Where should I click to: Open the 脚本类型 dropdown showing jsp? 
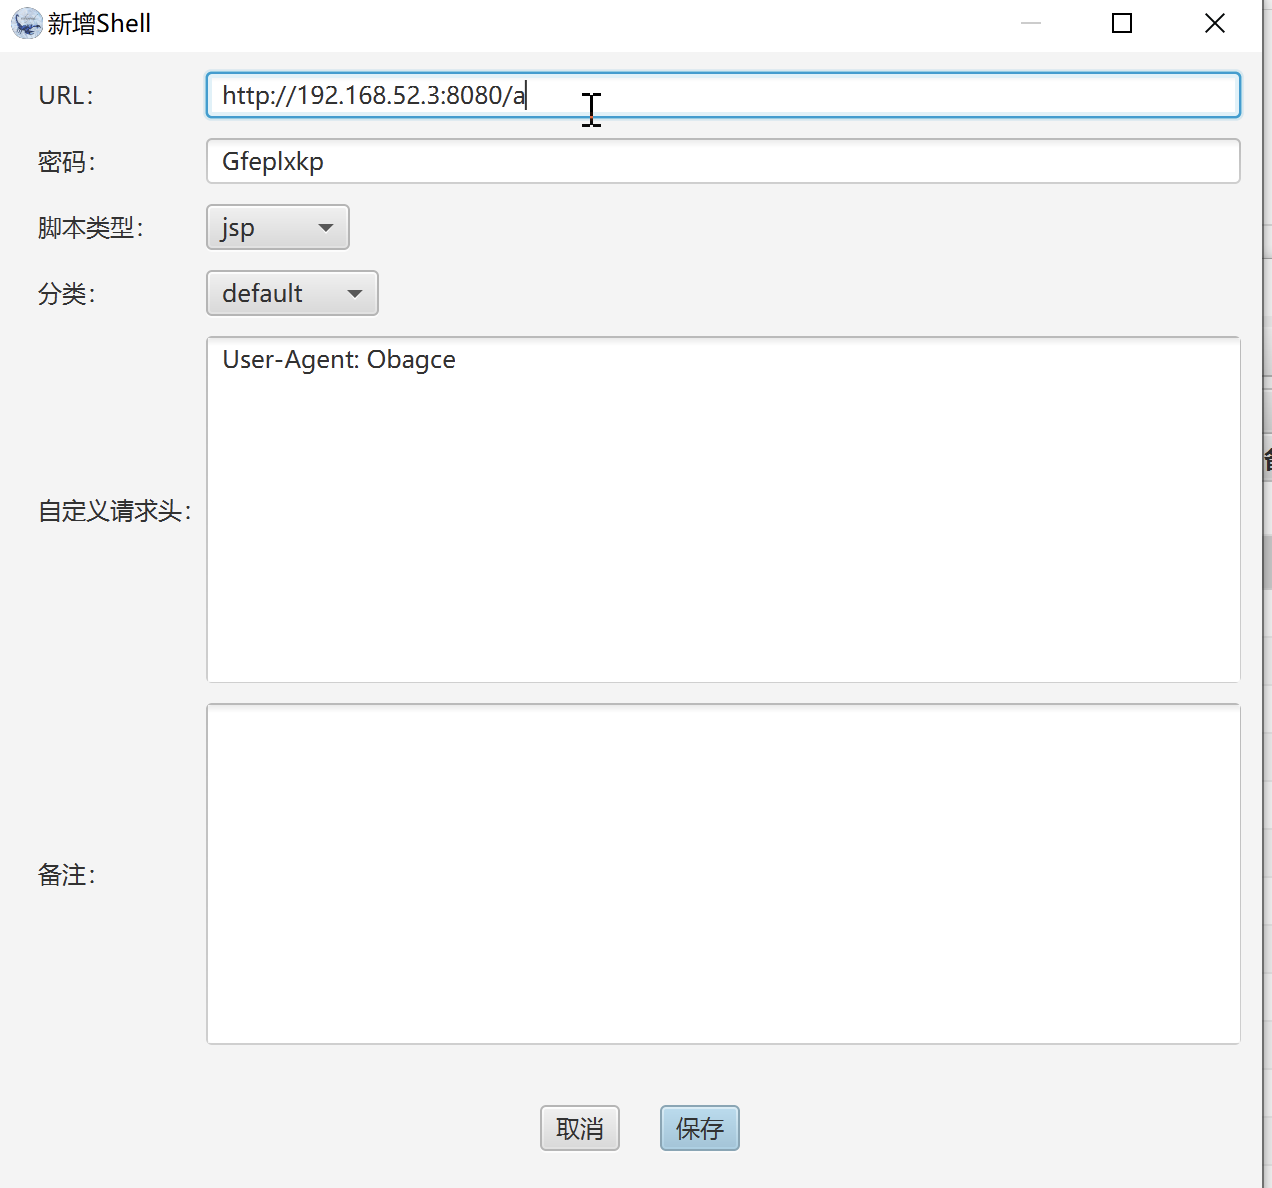(277, 227)
